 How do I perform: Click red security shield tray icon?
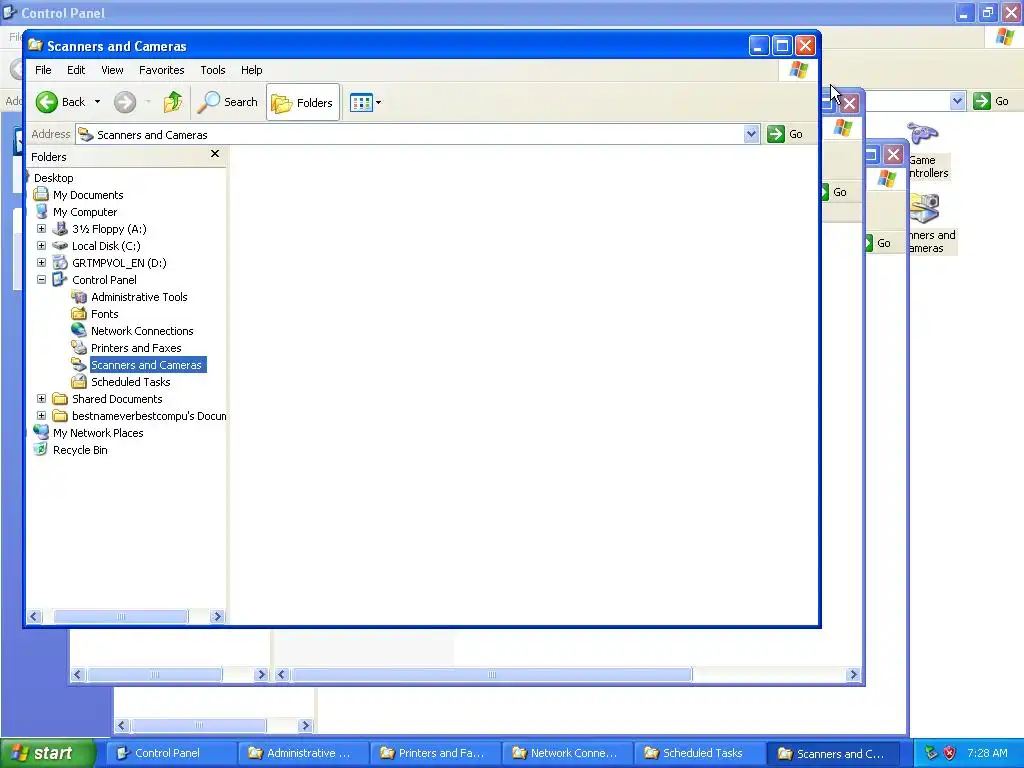coord(950,753)
